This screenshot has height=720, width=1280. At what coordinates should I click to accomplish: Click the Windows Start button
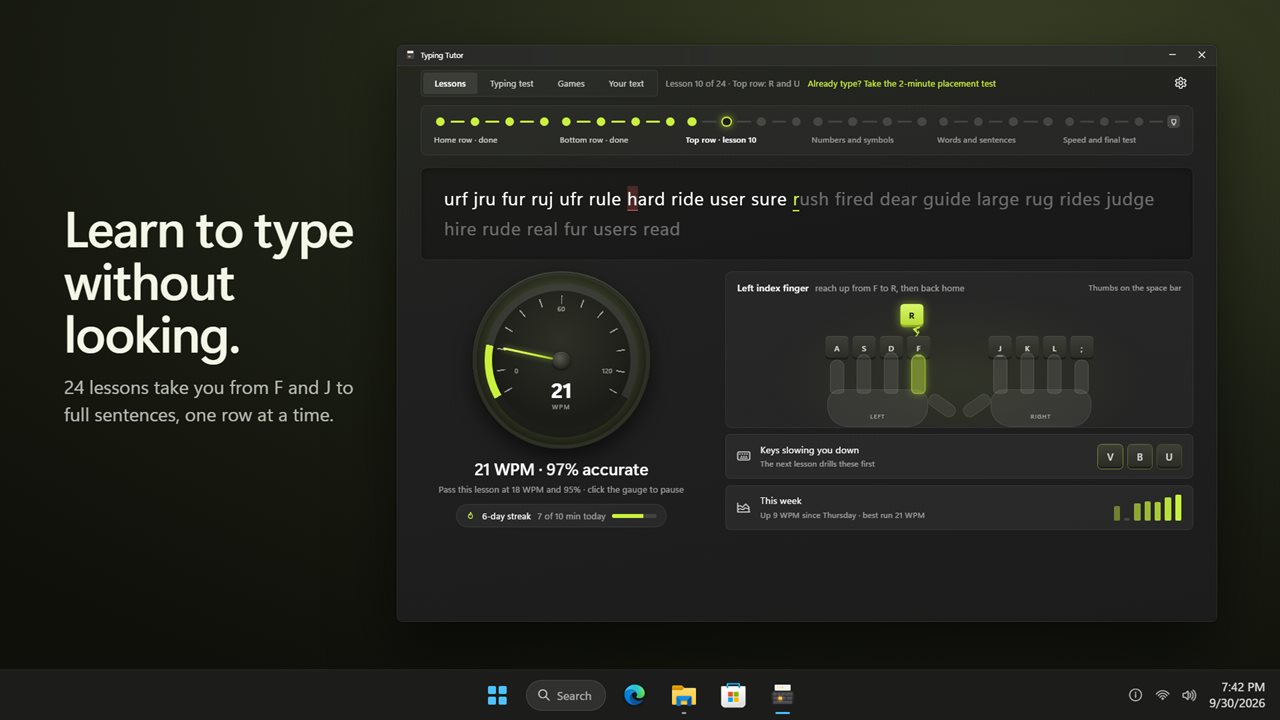tap(497, 695)
